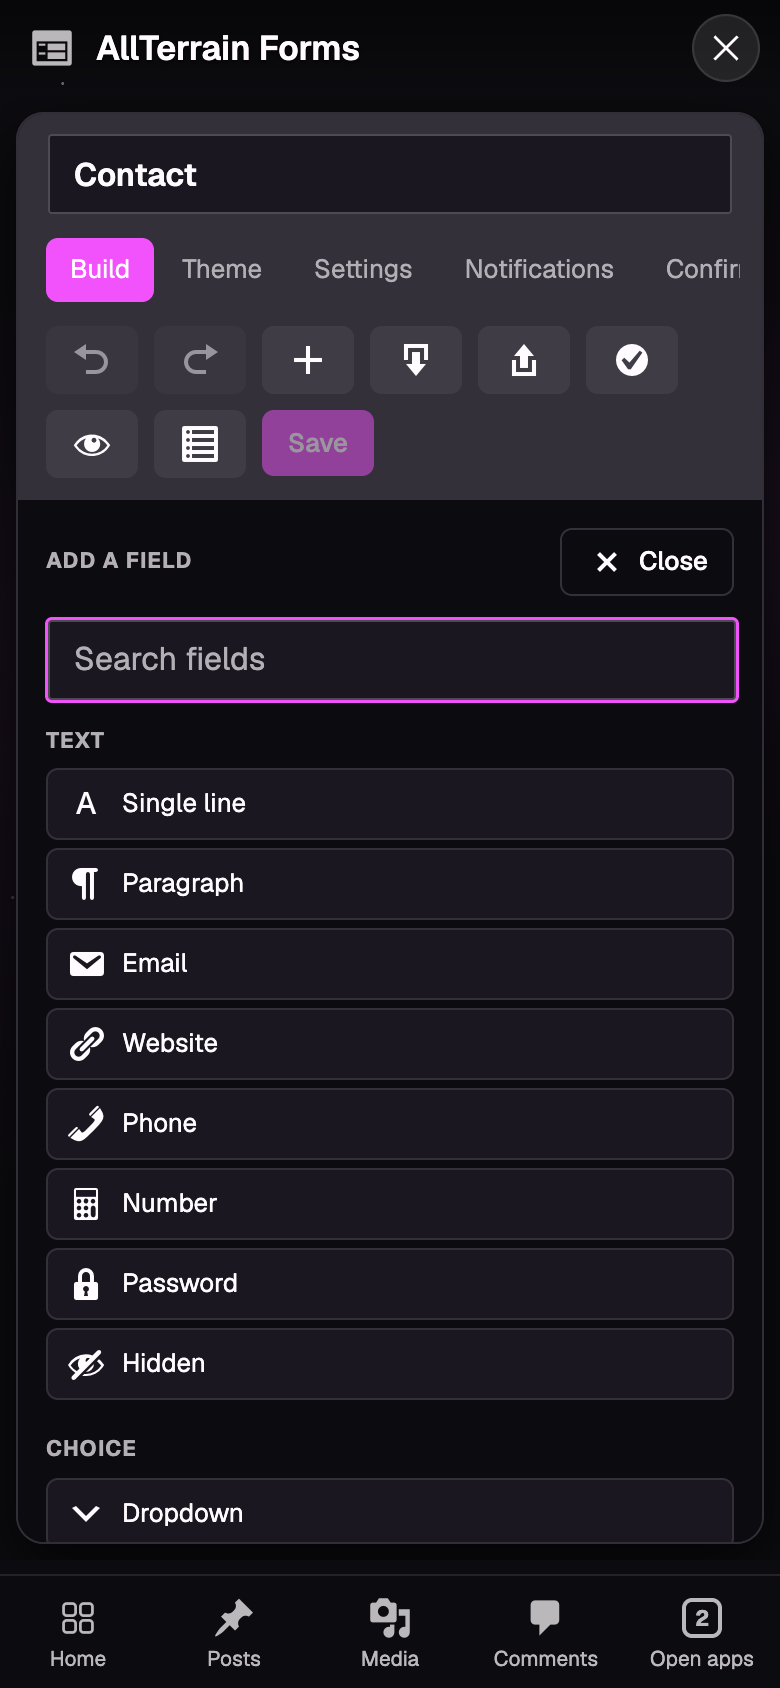
Task: Add a Password field
Action: (x=390, y=1284)
